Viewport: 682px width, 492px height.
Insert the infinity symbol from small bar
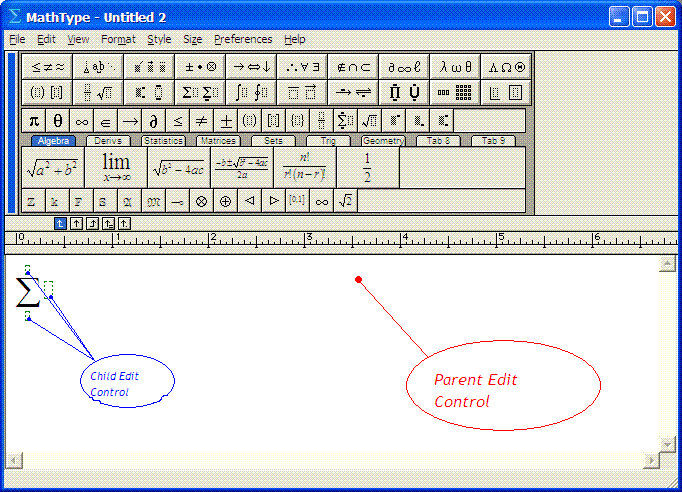82,120
